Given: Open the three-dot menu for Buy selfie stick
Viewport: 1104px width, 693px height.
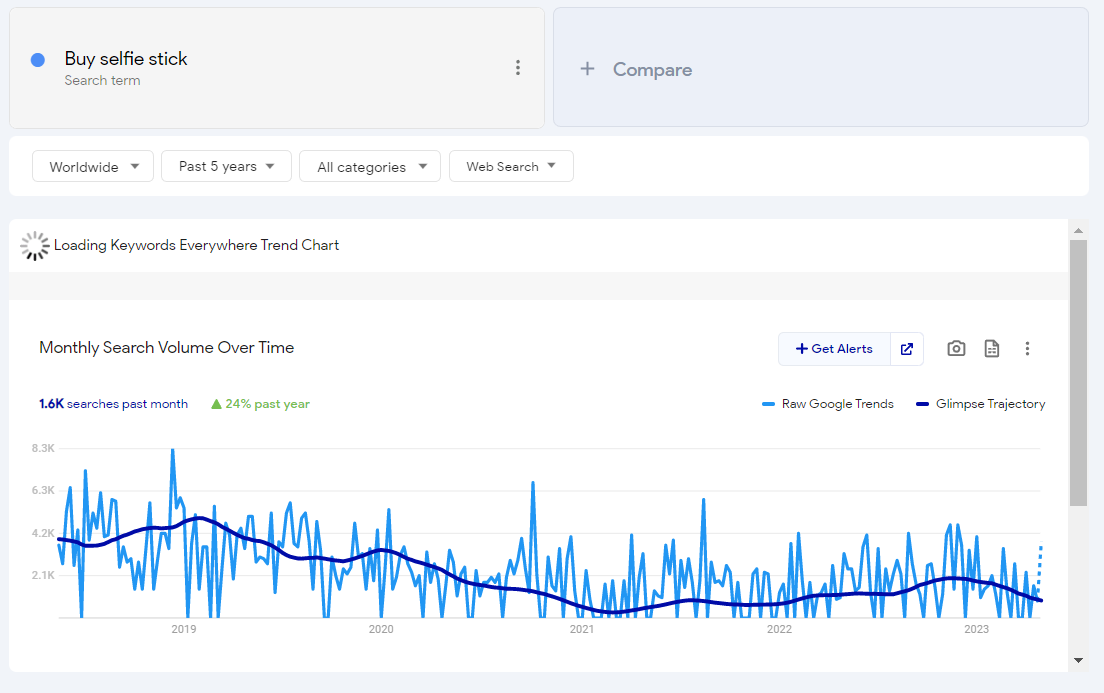Looking at the screenshot, I should pos(518,67).
